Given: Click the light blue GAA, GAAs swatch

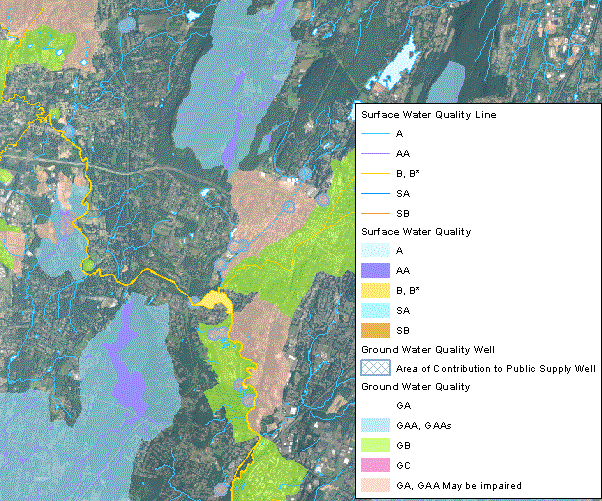Looking at the screenshot, I should (375, 425).
